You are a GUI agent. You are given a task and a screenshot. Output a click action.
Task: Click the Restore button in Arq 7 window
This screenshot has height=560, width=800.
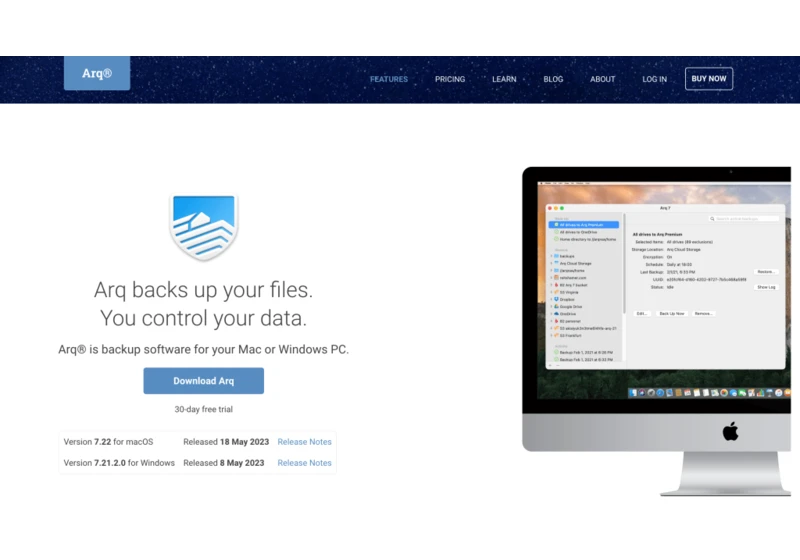(765, 272)
